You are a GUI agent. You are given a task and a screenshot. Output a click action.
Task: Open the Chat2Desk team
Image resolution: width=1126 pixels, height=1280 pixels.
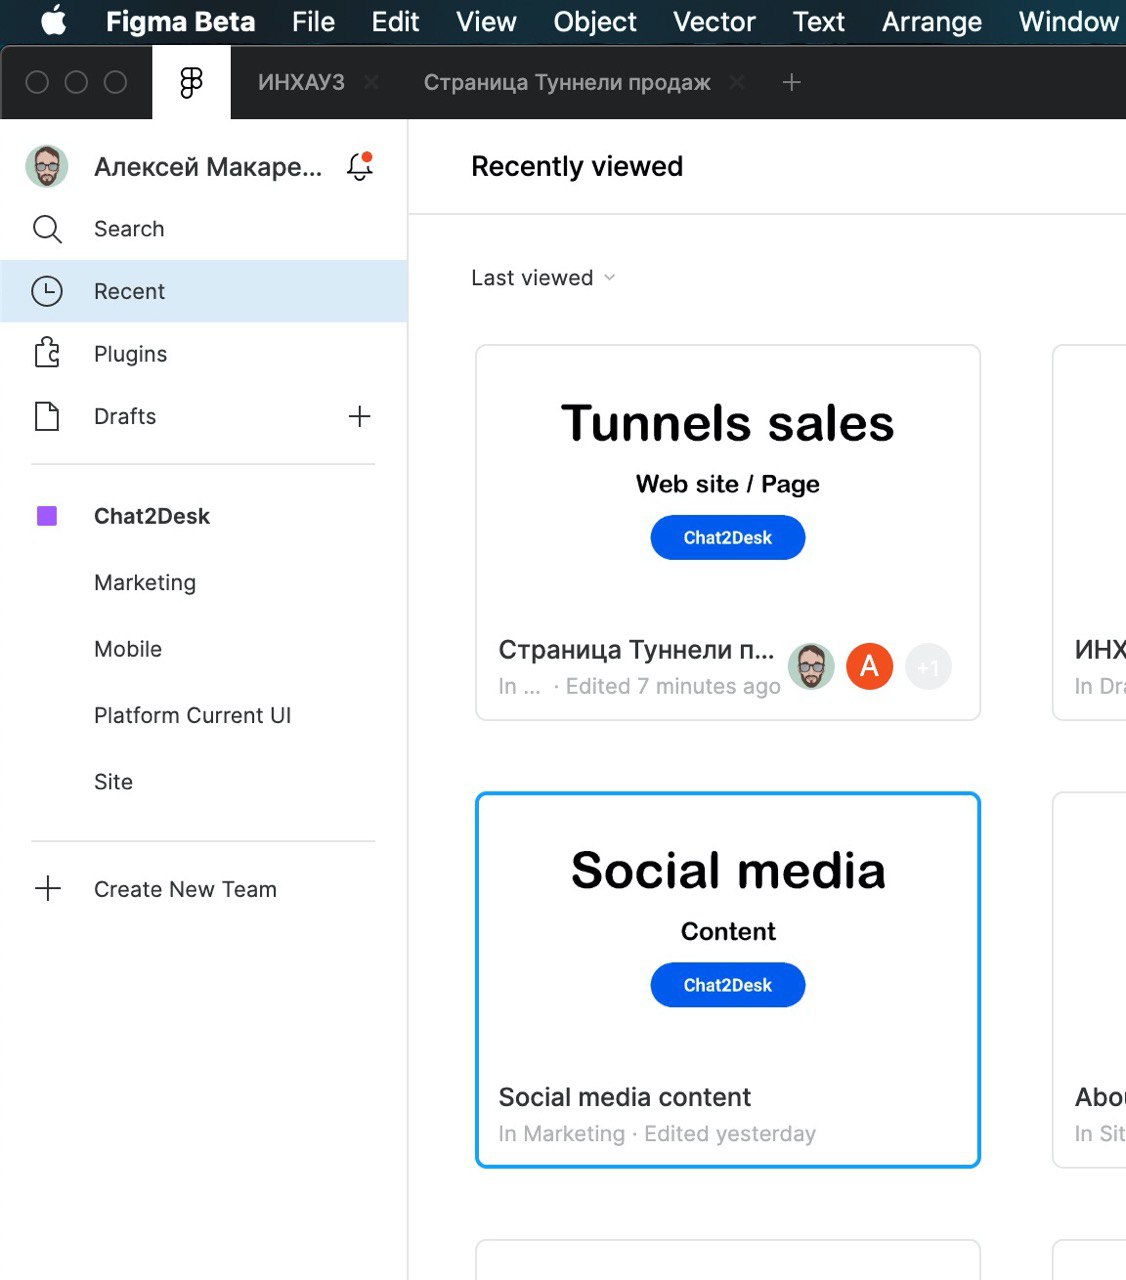[152, 516]
